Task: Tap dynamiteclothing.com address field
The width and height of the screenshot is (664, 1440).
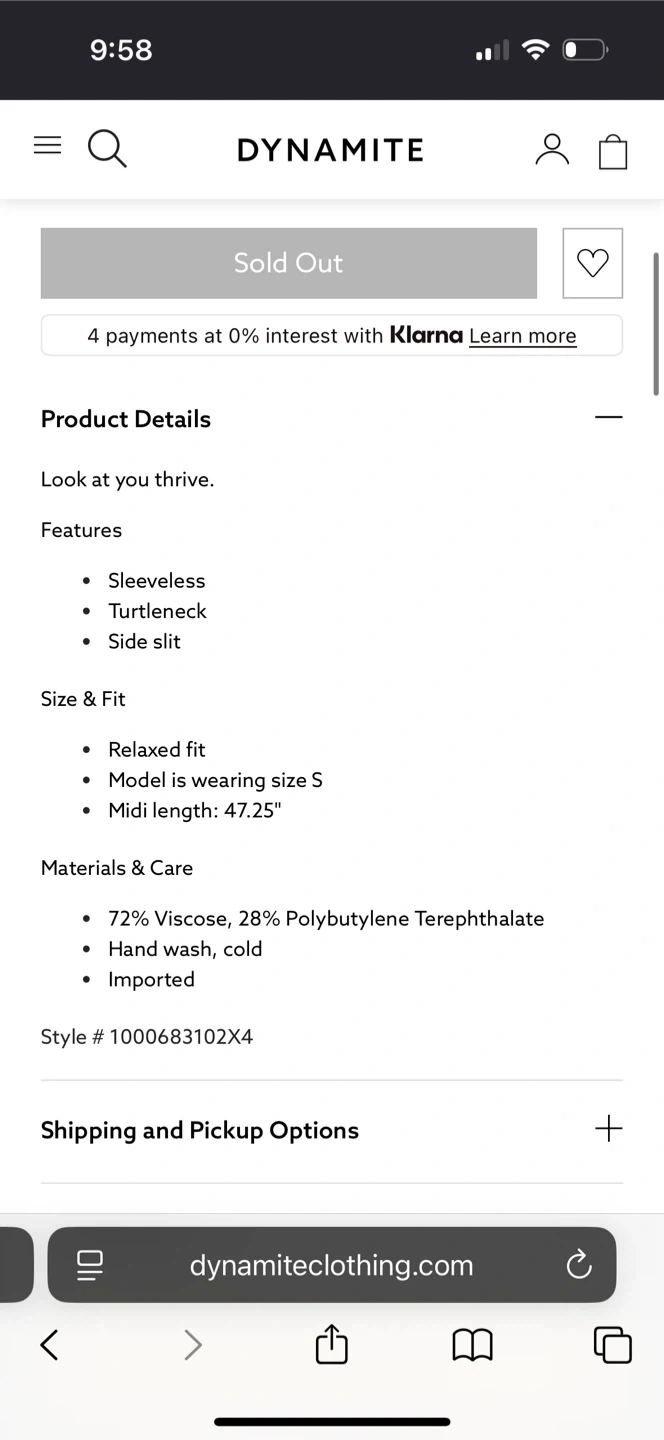Action: (331, 1265)
